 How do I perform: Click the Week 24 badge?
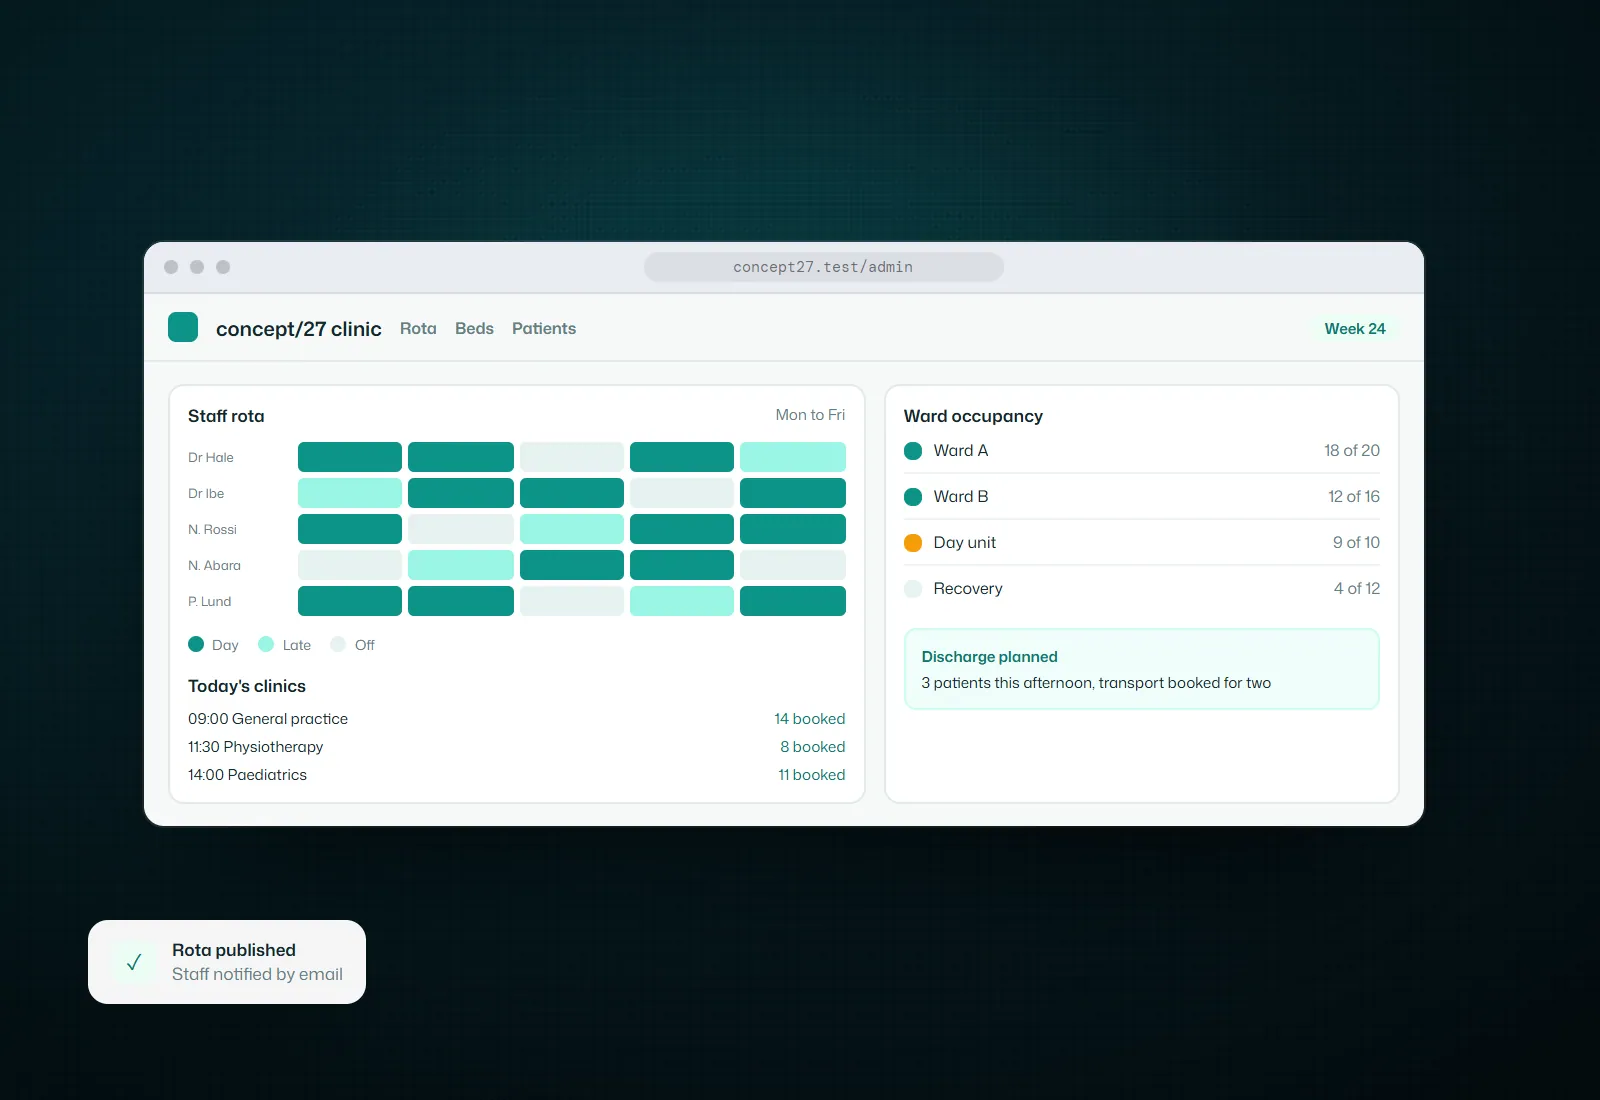click(x=1355, y=328)
